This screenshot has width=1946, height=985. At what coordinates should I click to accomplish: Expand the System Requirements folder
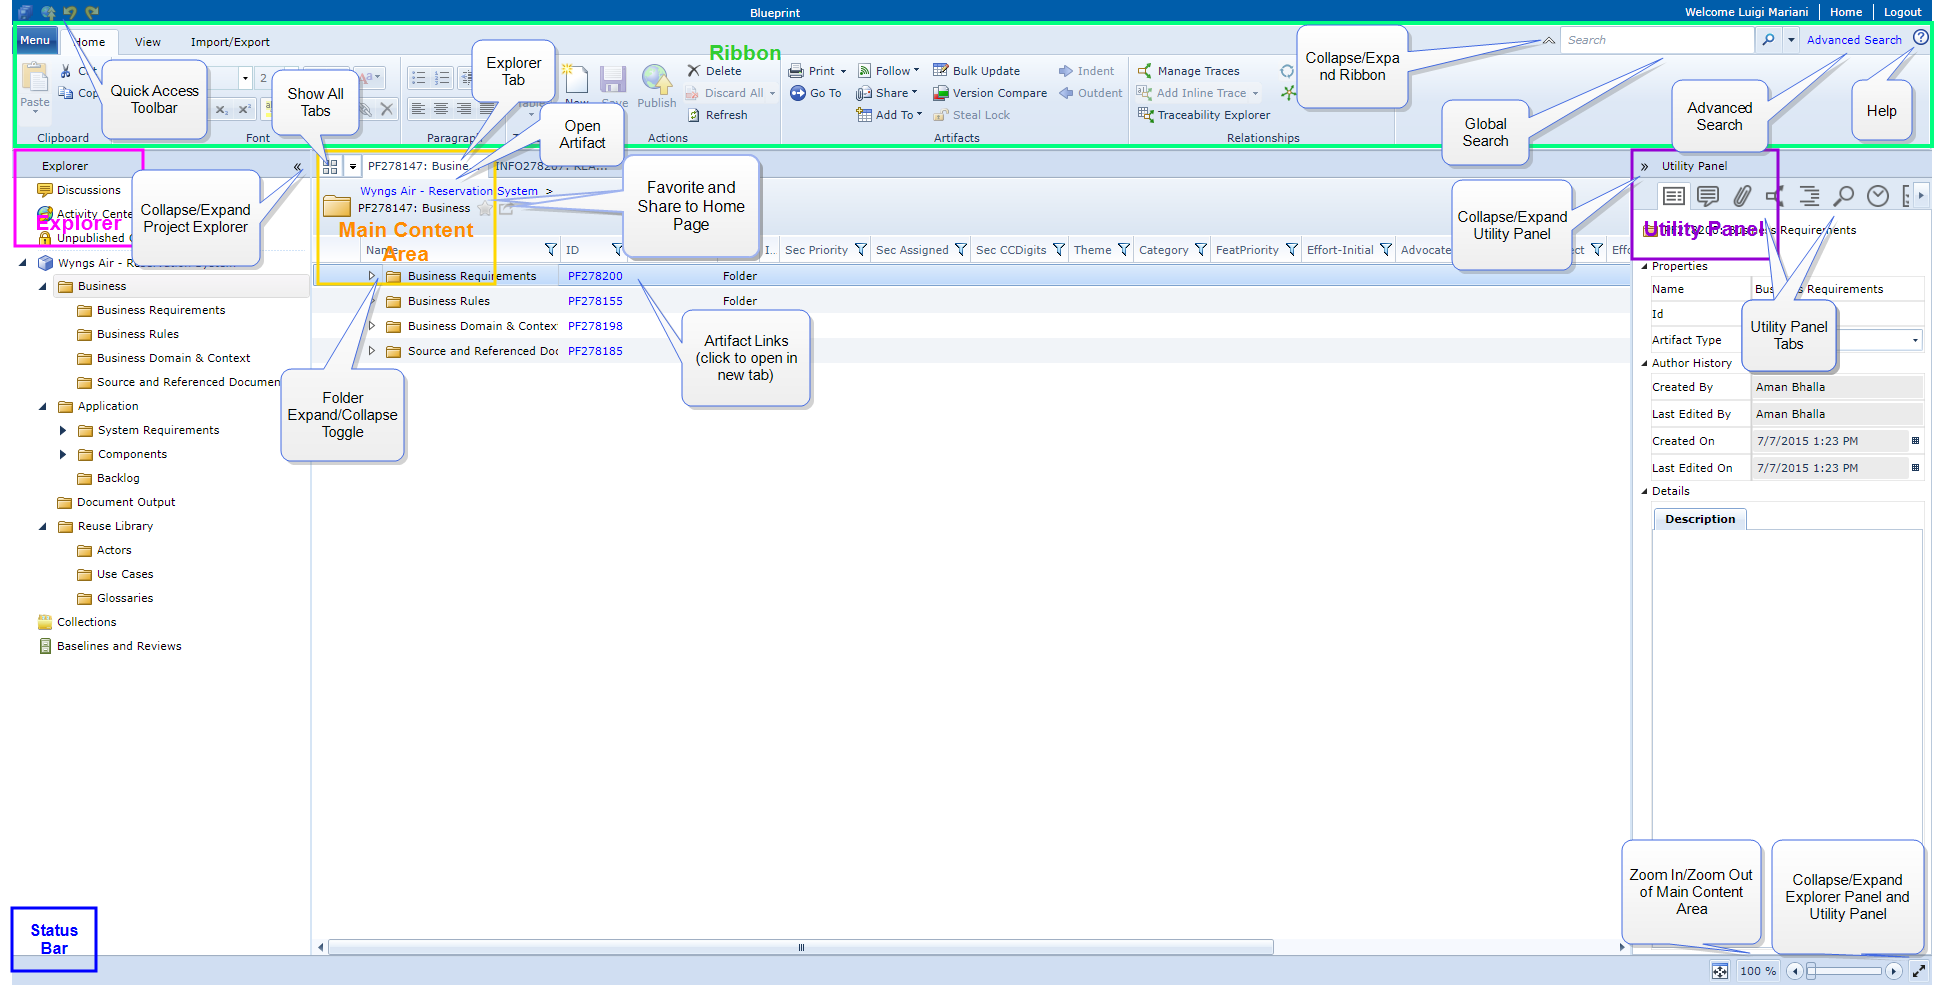62,430
